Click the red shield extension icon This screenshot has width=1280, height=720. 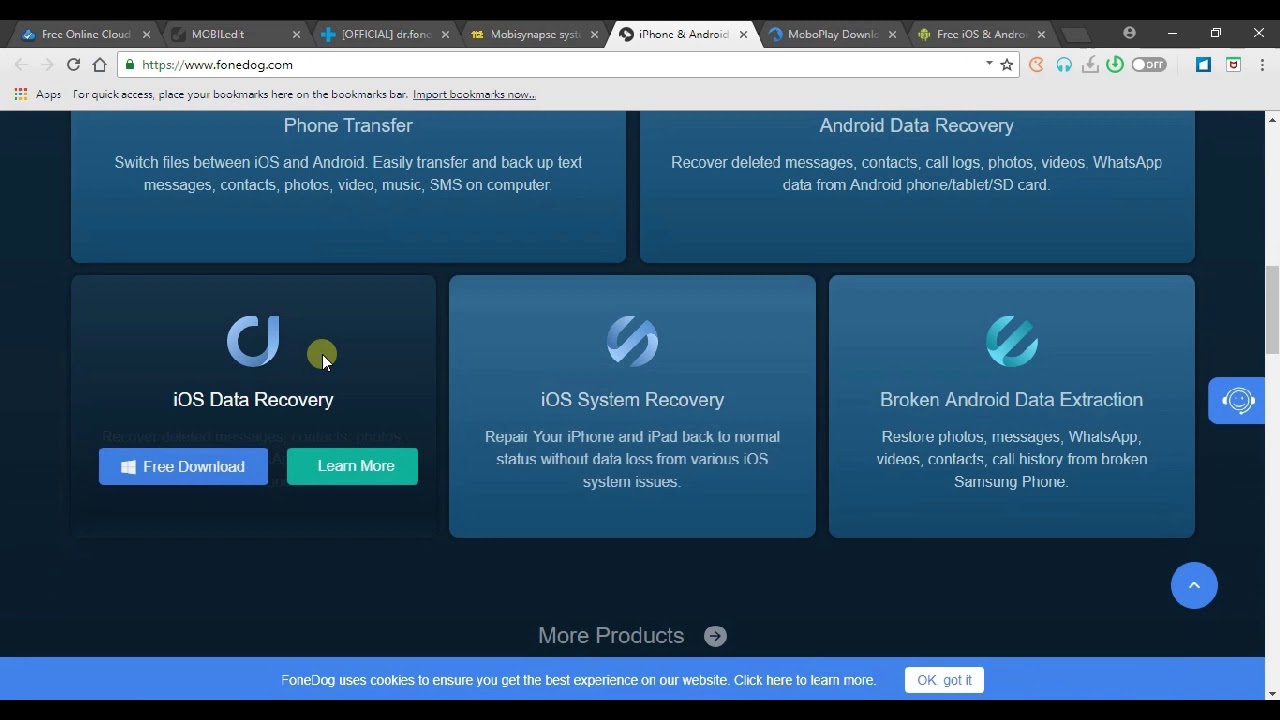[x=1233, y=65]
